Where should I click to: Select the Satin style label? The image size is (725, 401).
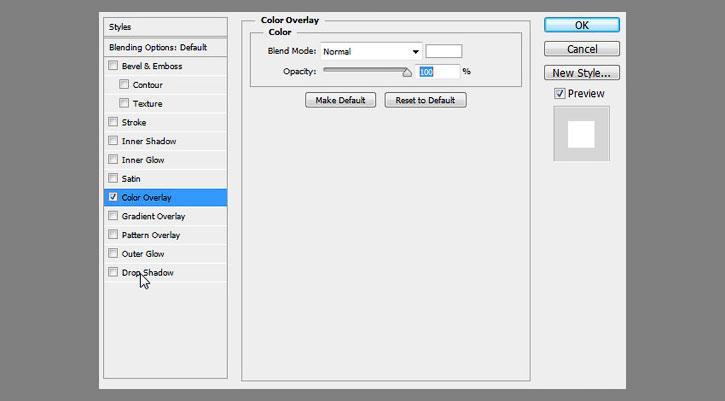(x=131, y=179)
